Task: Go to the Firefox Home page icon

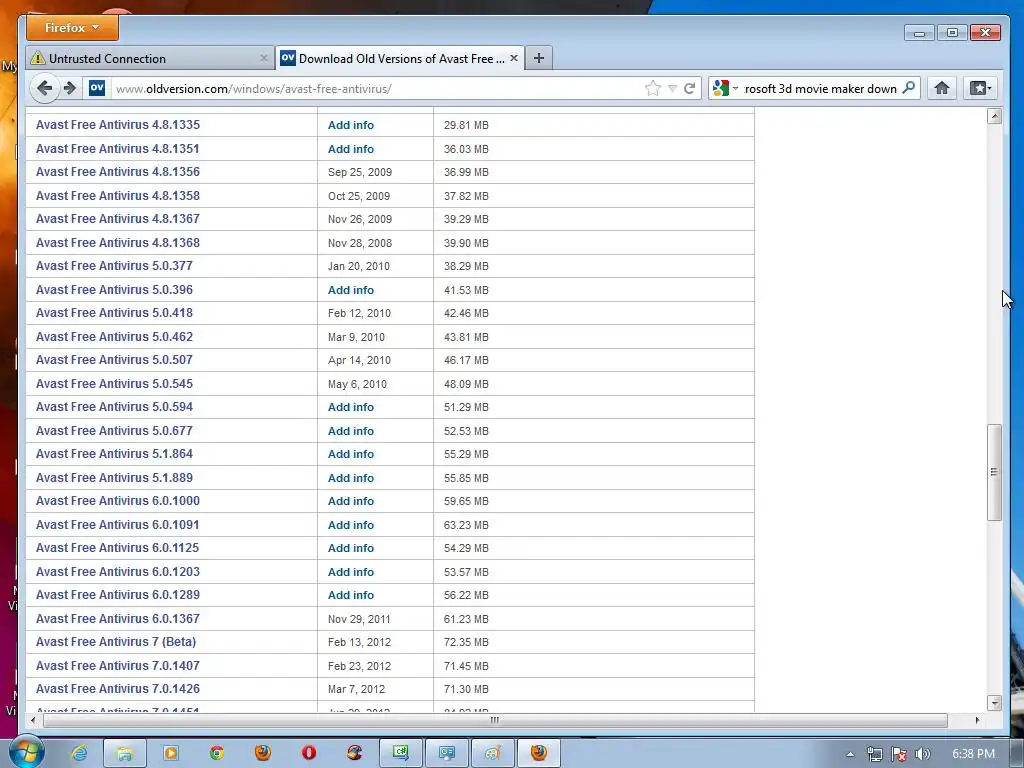Action: click(x=942, y=88)
